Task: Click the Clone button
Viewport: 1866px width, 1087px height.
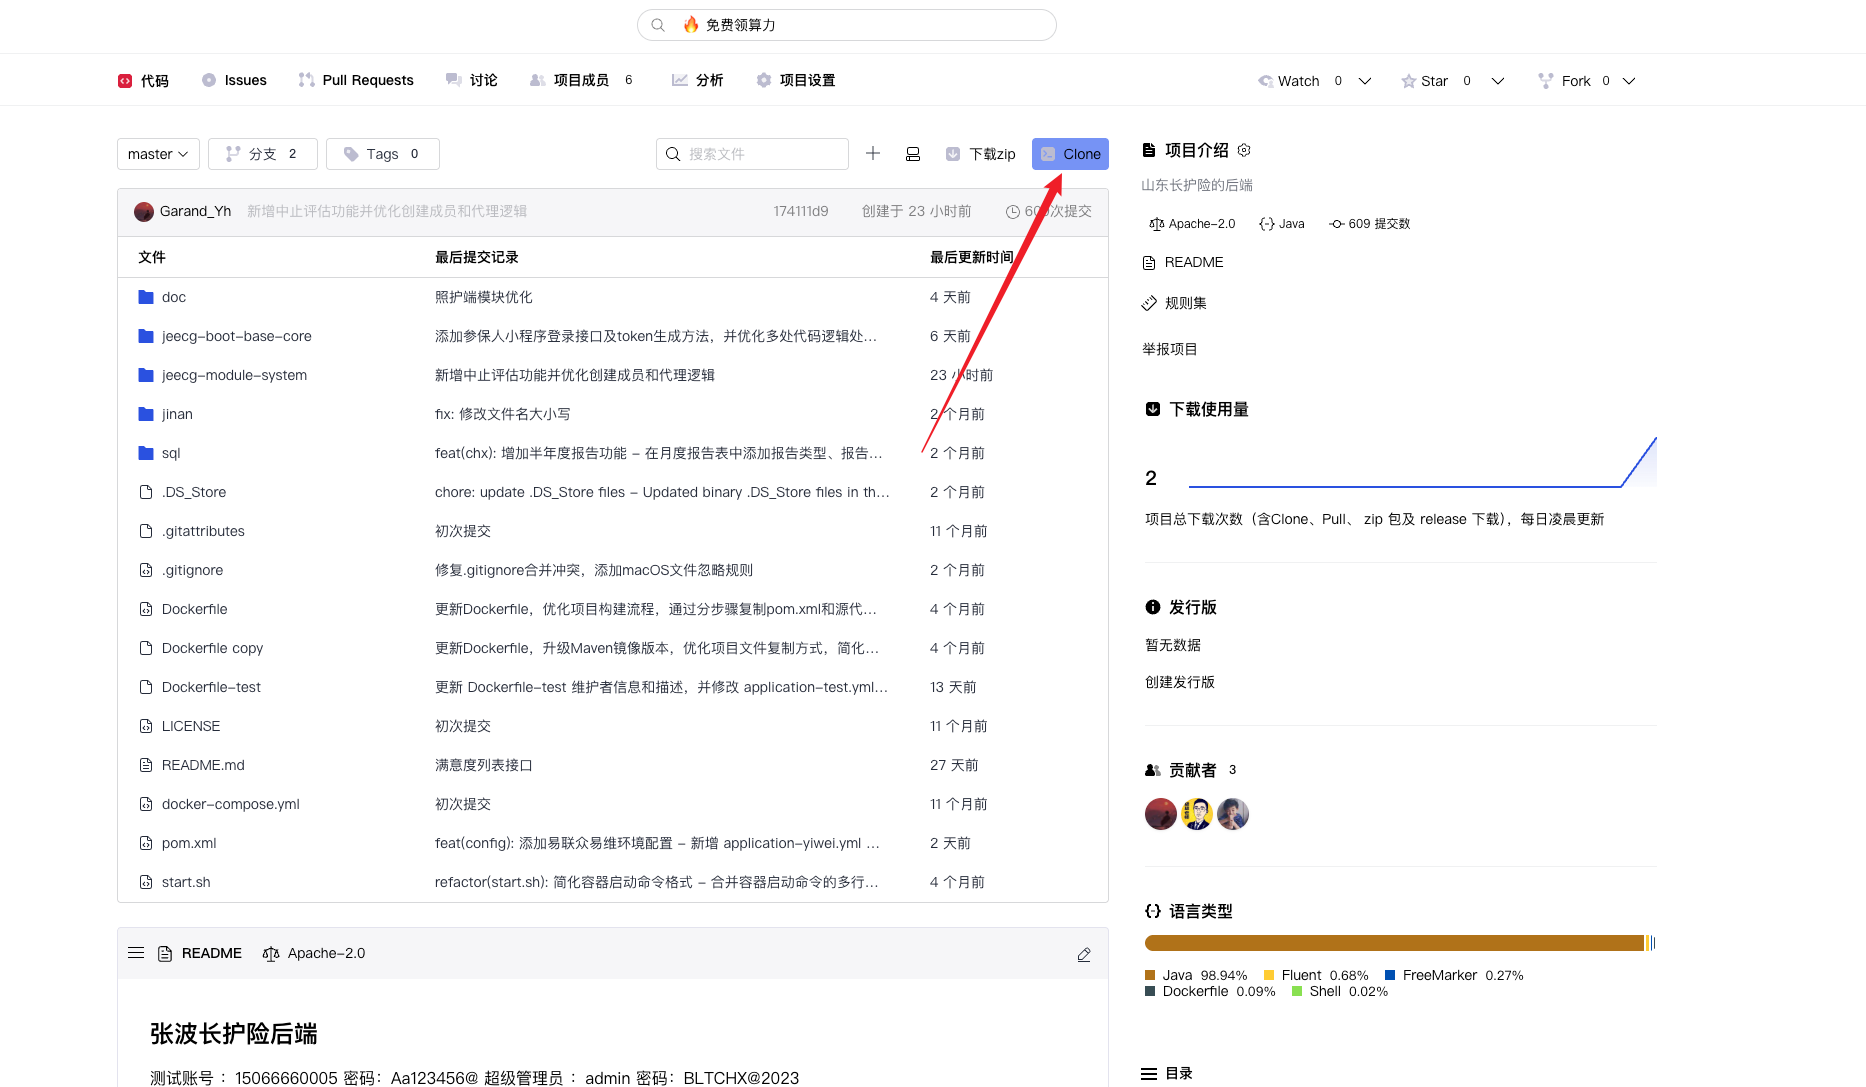Action: click(x=1070, y=153)
